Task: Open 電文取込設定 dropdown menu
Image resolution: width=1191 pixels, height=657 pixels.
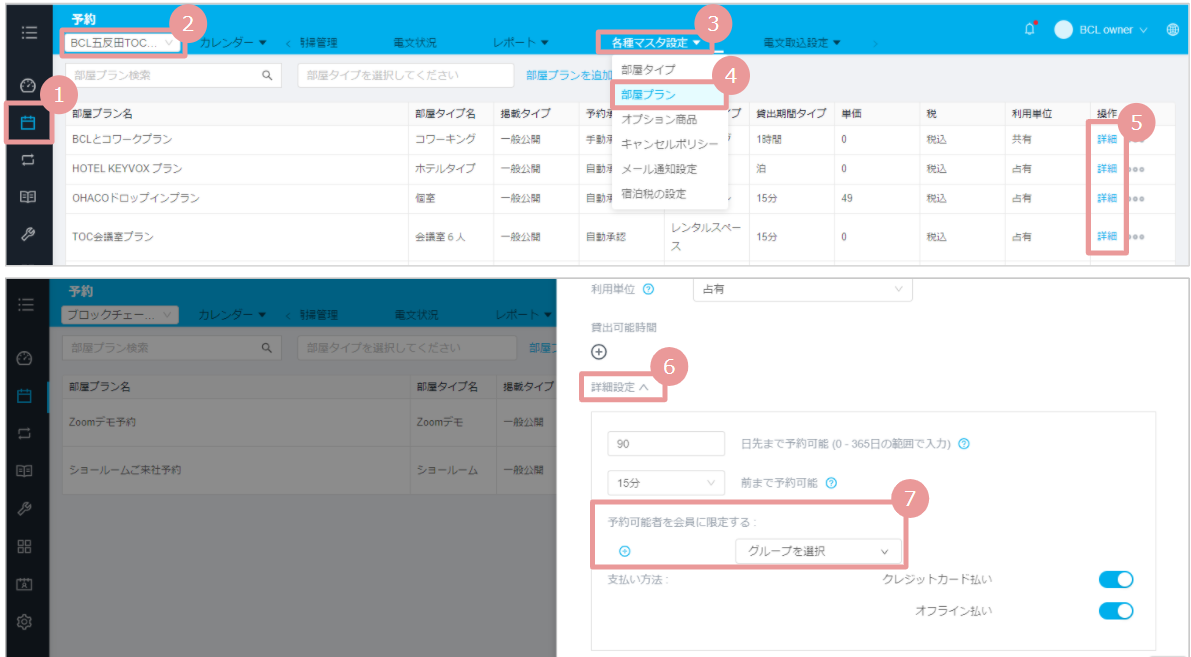Action: pos(801,43)
